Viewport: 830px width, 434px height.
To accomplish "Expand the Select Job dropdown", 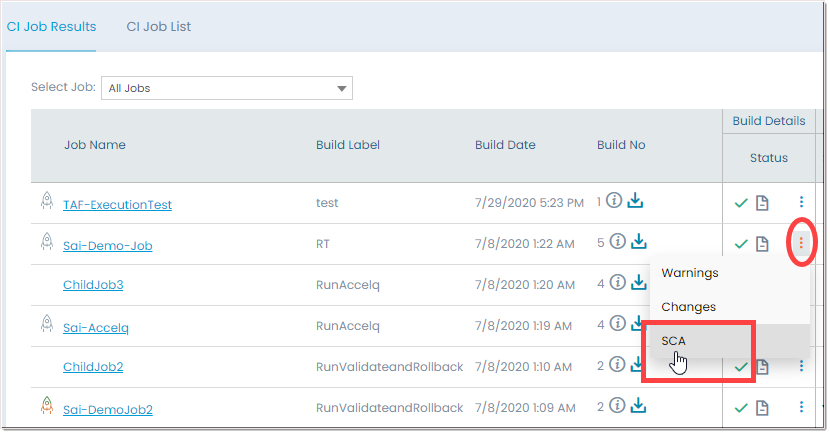I will (x=343, y=88).
